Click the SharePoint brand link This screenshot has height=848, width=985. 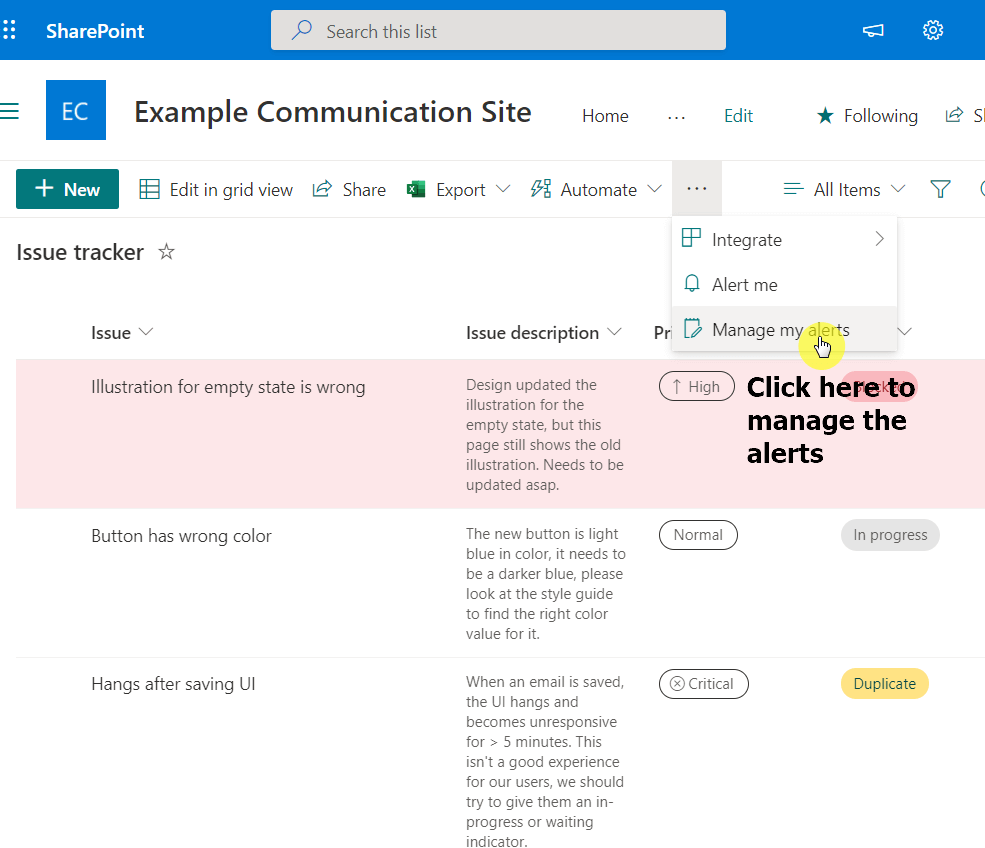(x=95, y=31)
